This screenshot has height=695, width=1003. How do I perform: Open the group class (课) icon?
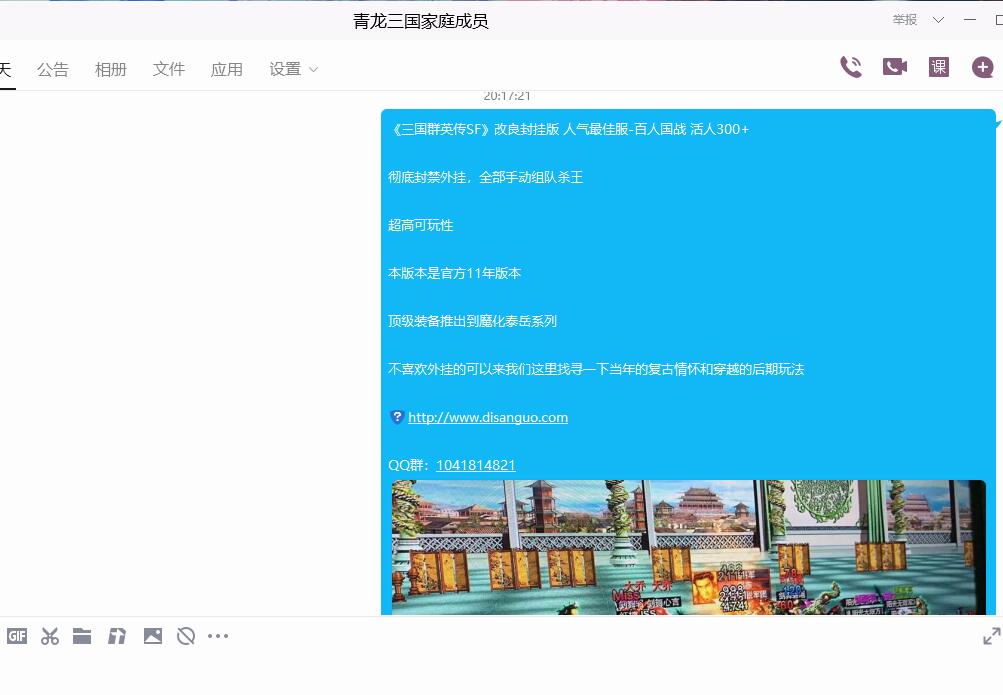[938, 66]
